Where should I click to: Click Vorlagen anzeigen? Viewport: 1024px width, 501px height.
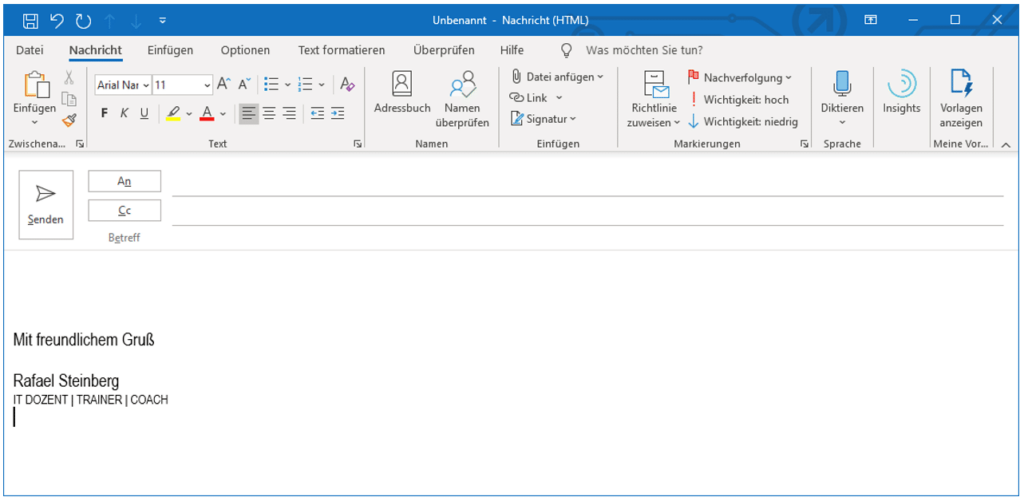[961, 100]
